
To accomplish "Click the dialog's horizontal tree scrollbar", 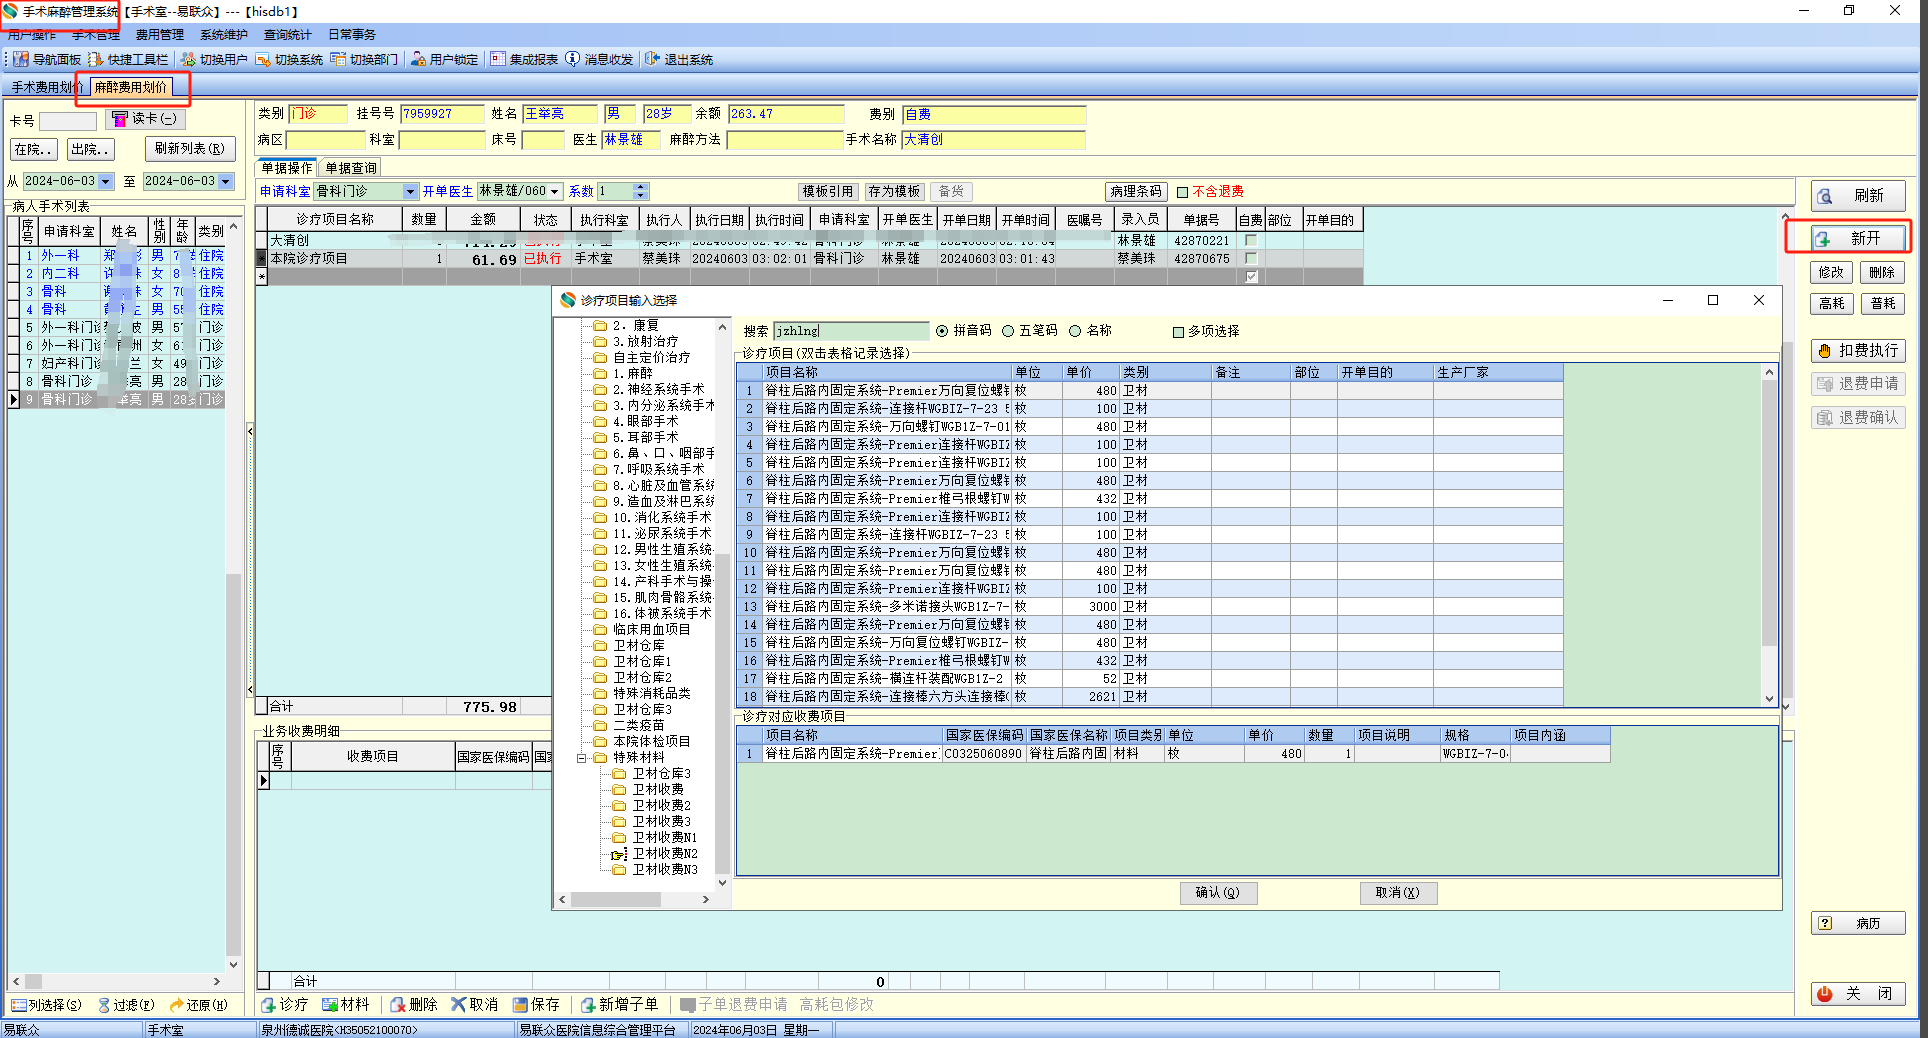I will 633,899.
